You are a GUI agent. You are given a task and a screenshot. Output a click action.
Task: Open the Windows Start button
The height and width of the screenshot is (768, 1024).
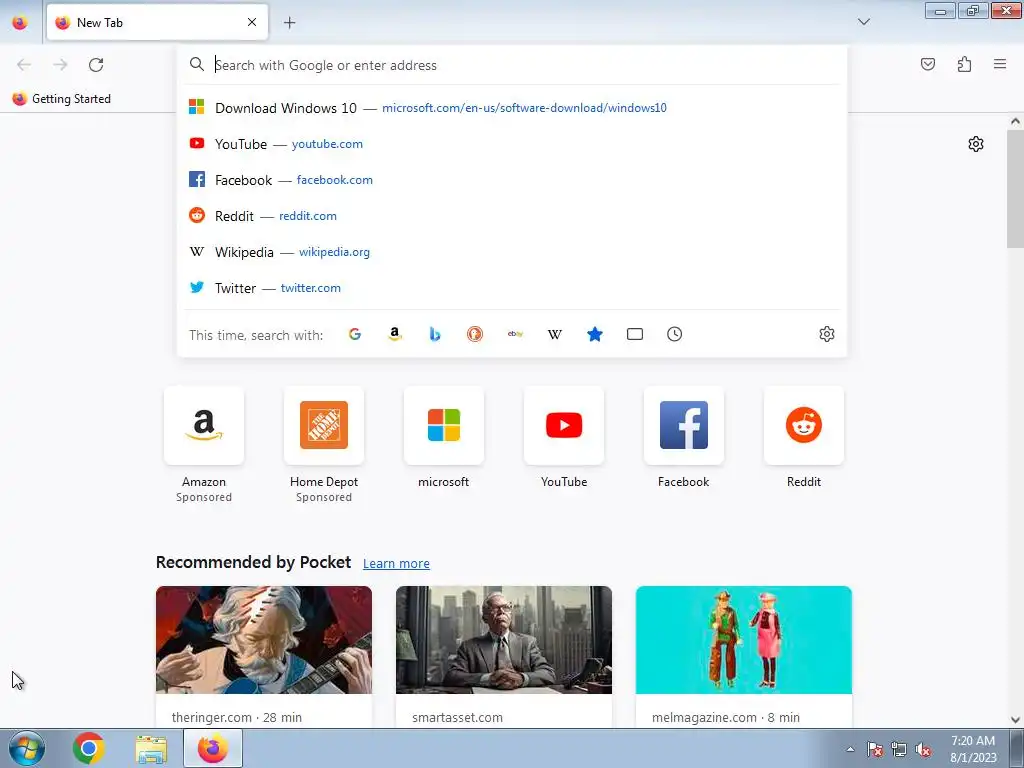27,748
